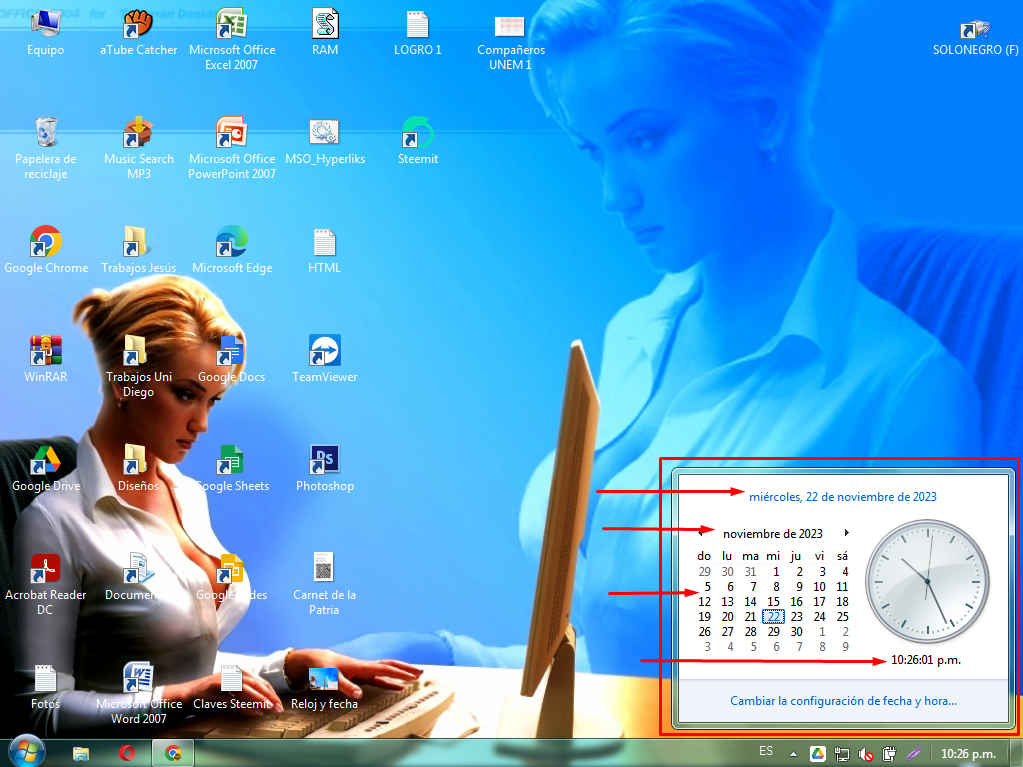1023x767 pixels.
Task: Select day 15 in the calendar
Action: coord(773,601)
